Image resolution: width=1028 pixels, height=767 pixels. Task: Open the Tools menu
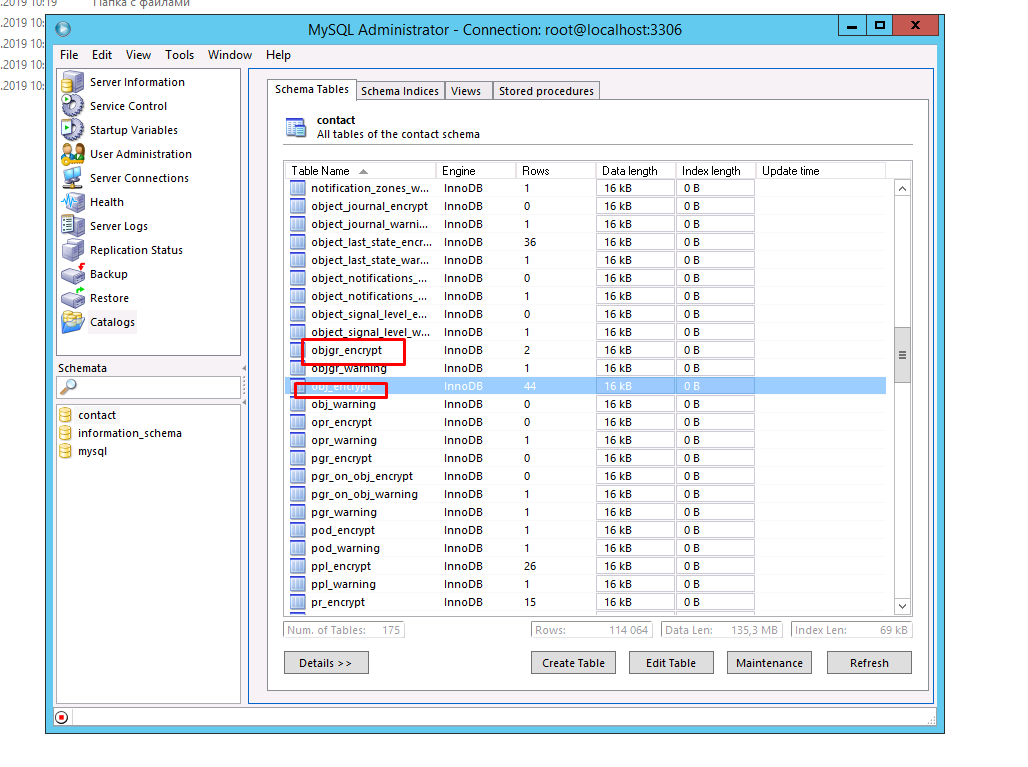pyautogui.click(x=180, y=55)
